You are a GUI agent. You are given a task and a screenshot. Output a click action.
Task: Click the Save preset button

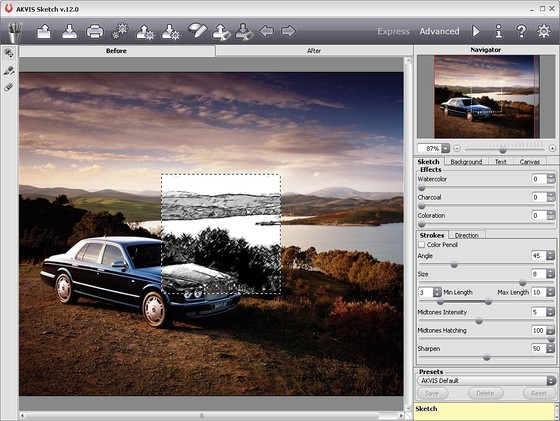pos(432,393)
